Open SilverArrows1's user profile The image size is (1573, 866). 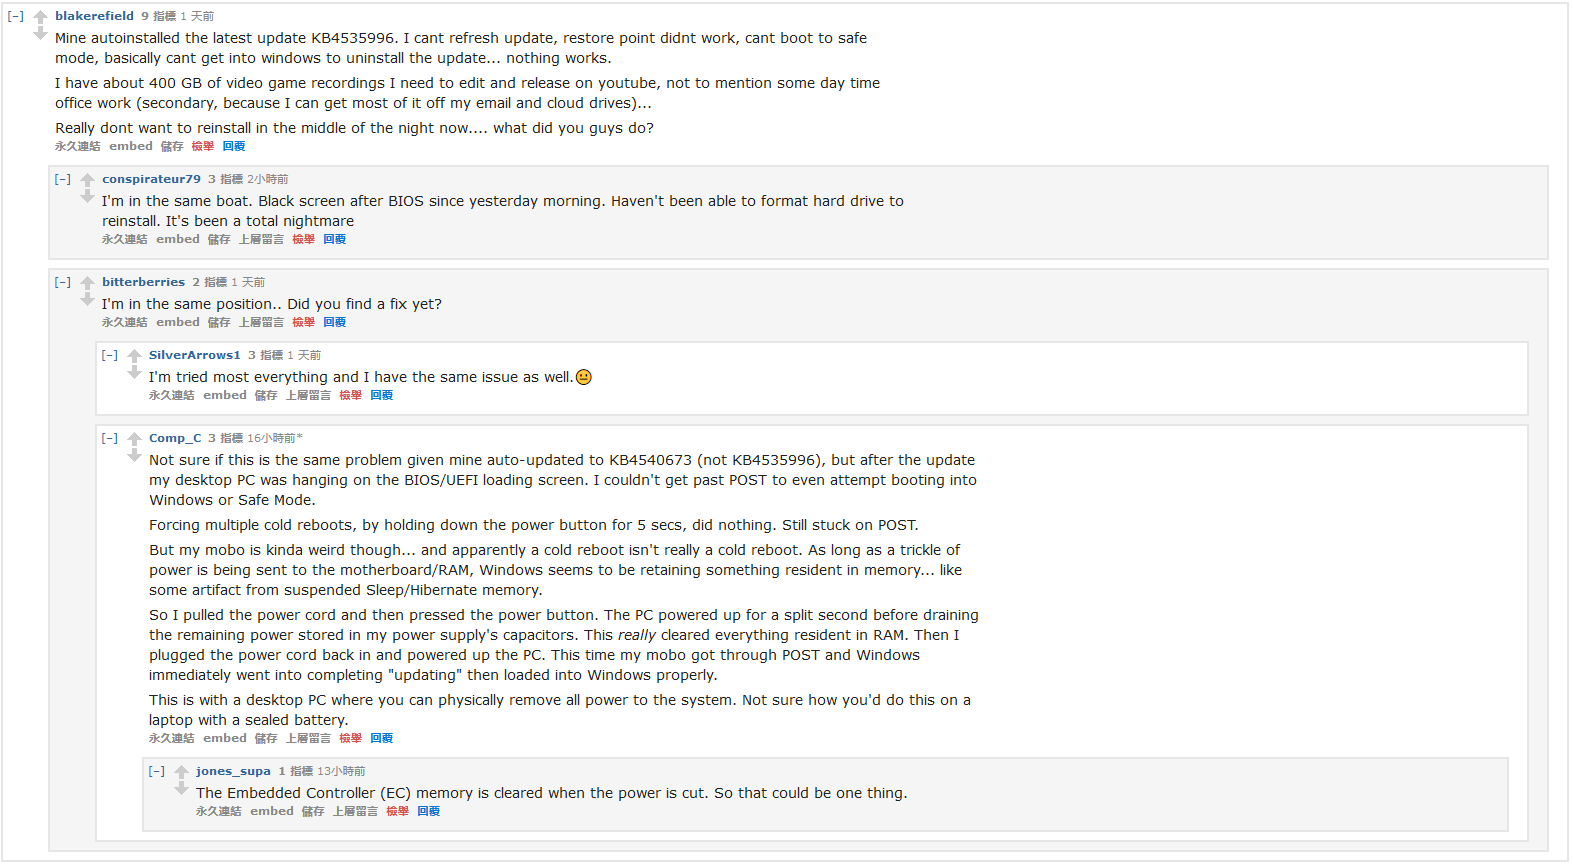(x=194, y=355)
